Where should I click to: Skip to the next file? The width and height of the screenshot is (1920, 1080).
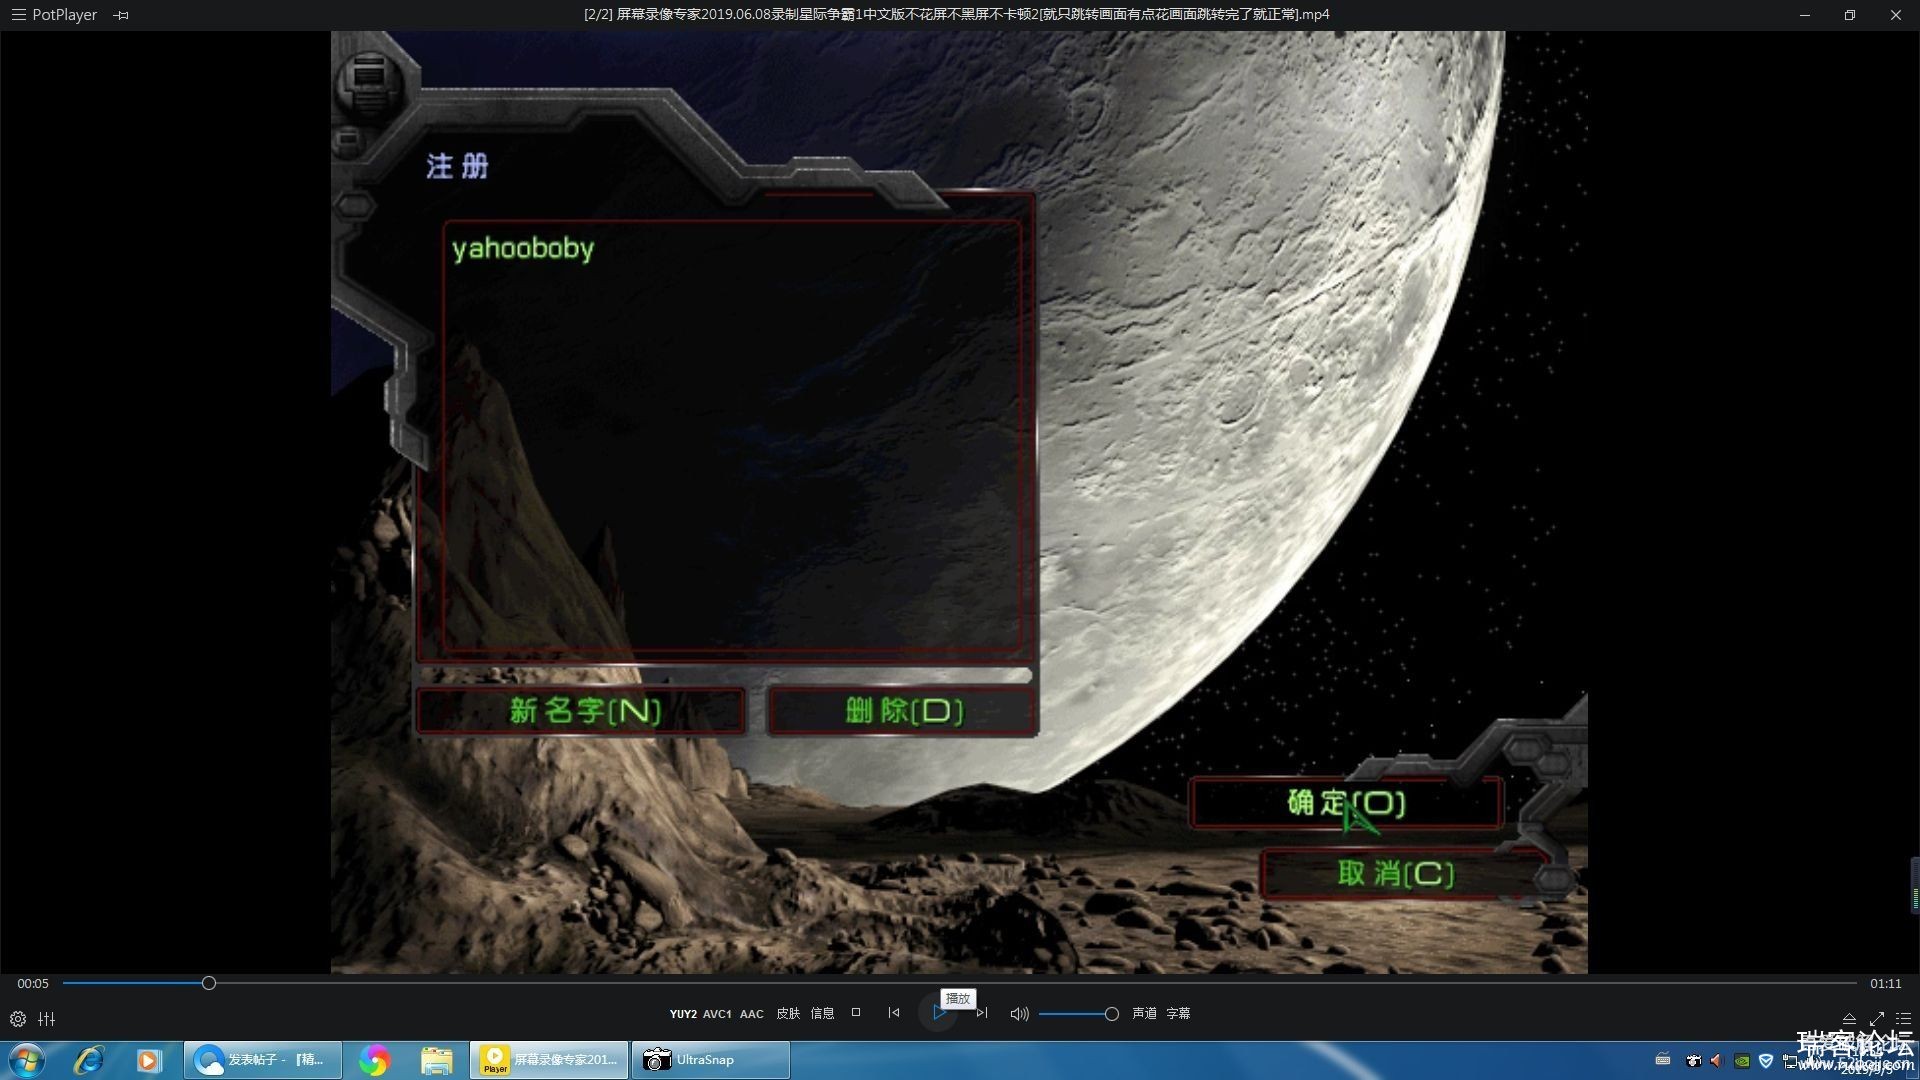coord(982,1013)
